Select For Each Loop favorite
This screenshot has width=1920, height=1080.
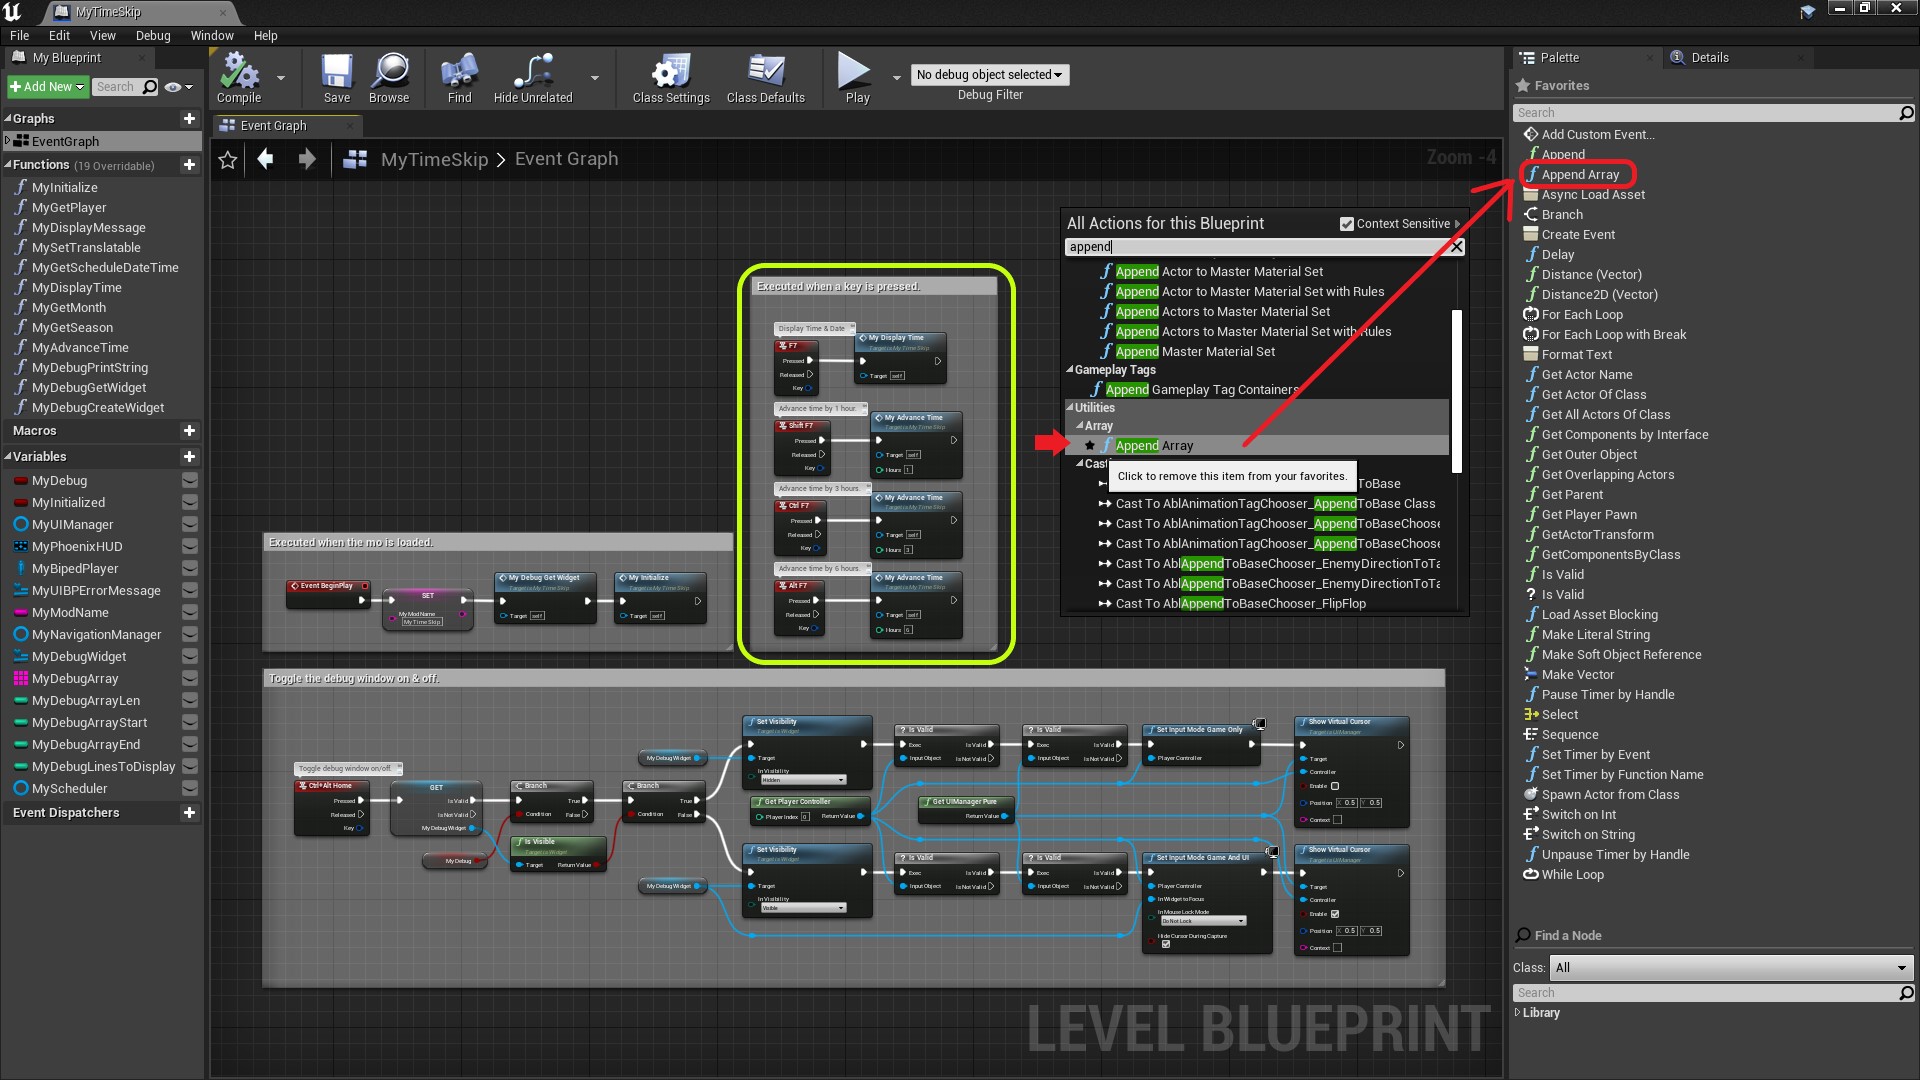click(x=1581, y=314)
